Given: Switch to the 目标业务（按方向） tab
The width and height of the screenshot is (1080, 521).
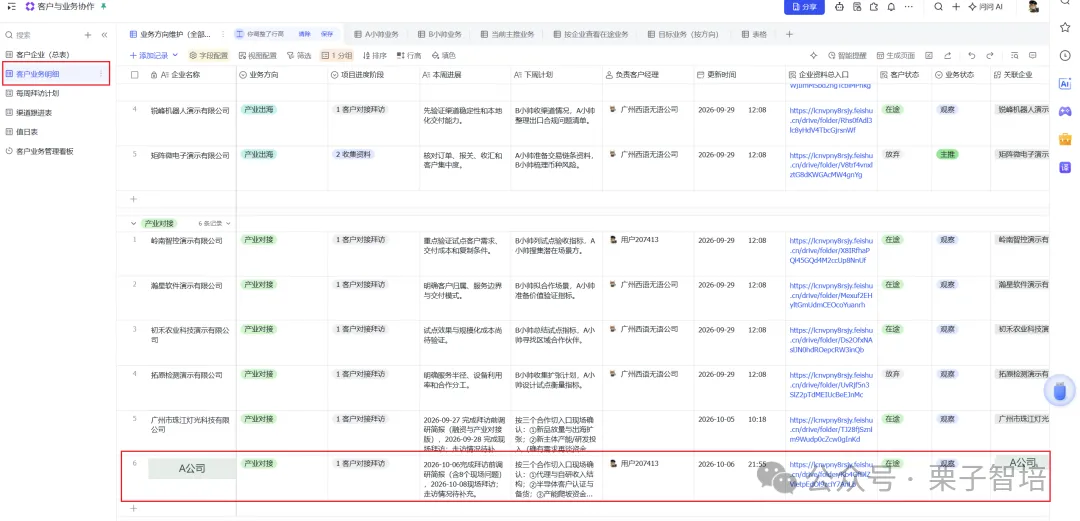Looking at the screenshot, I should tap(684, 34).
